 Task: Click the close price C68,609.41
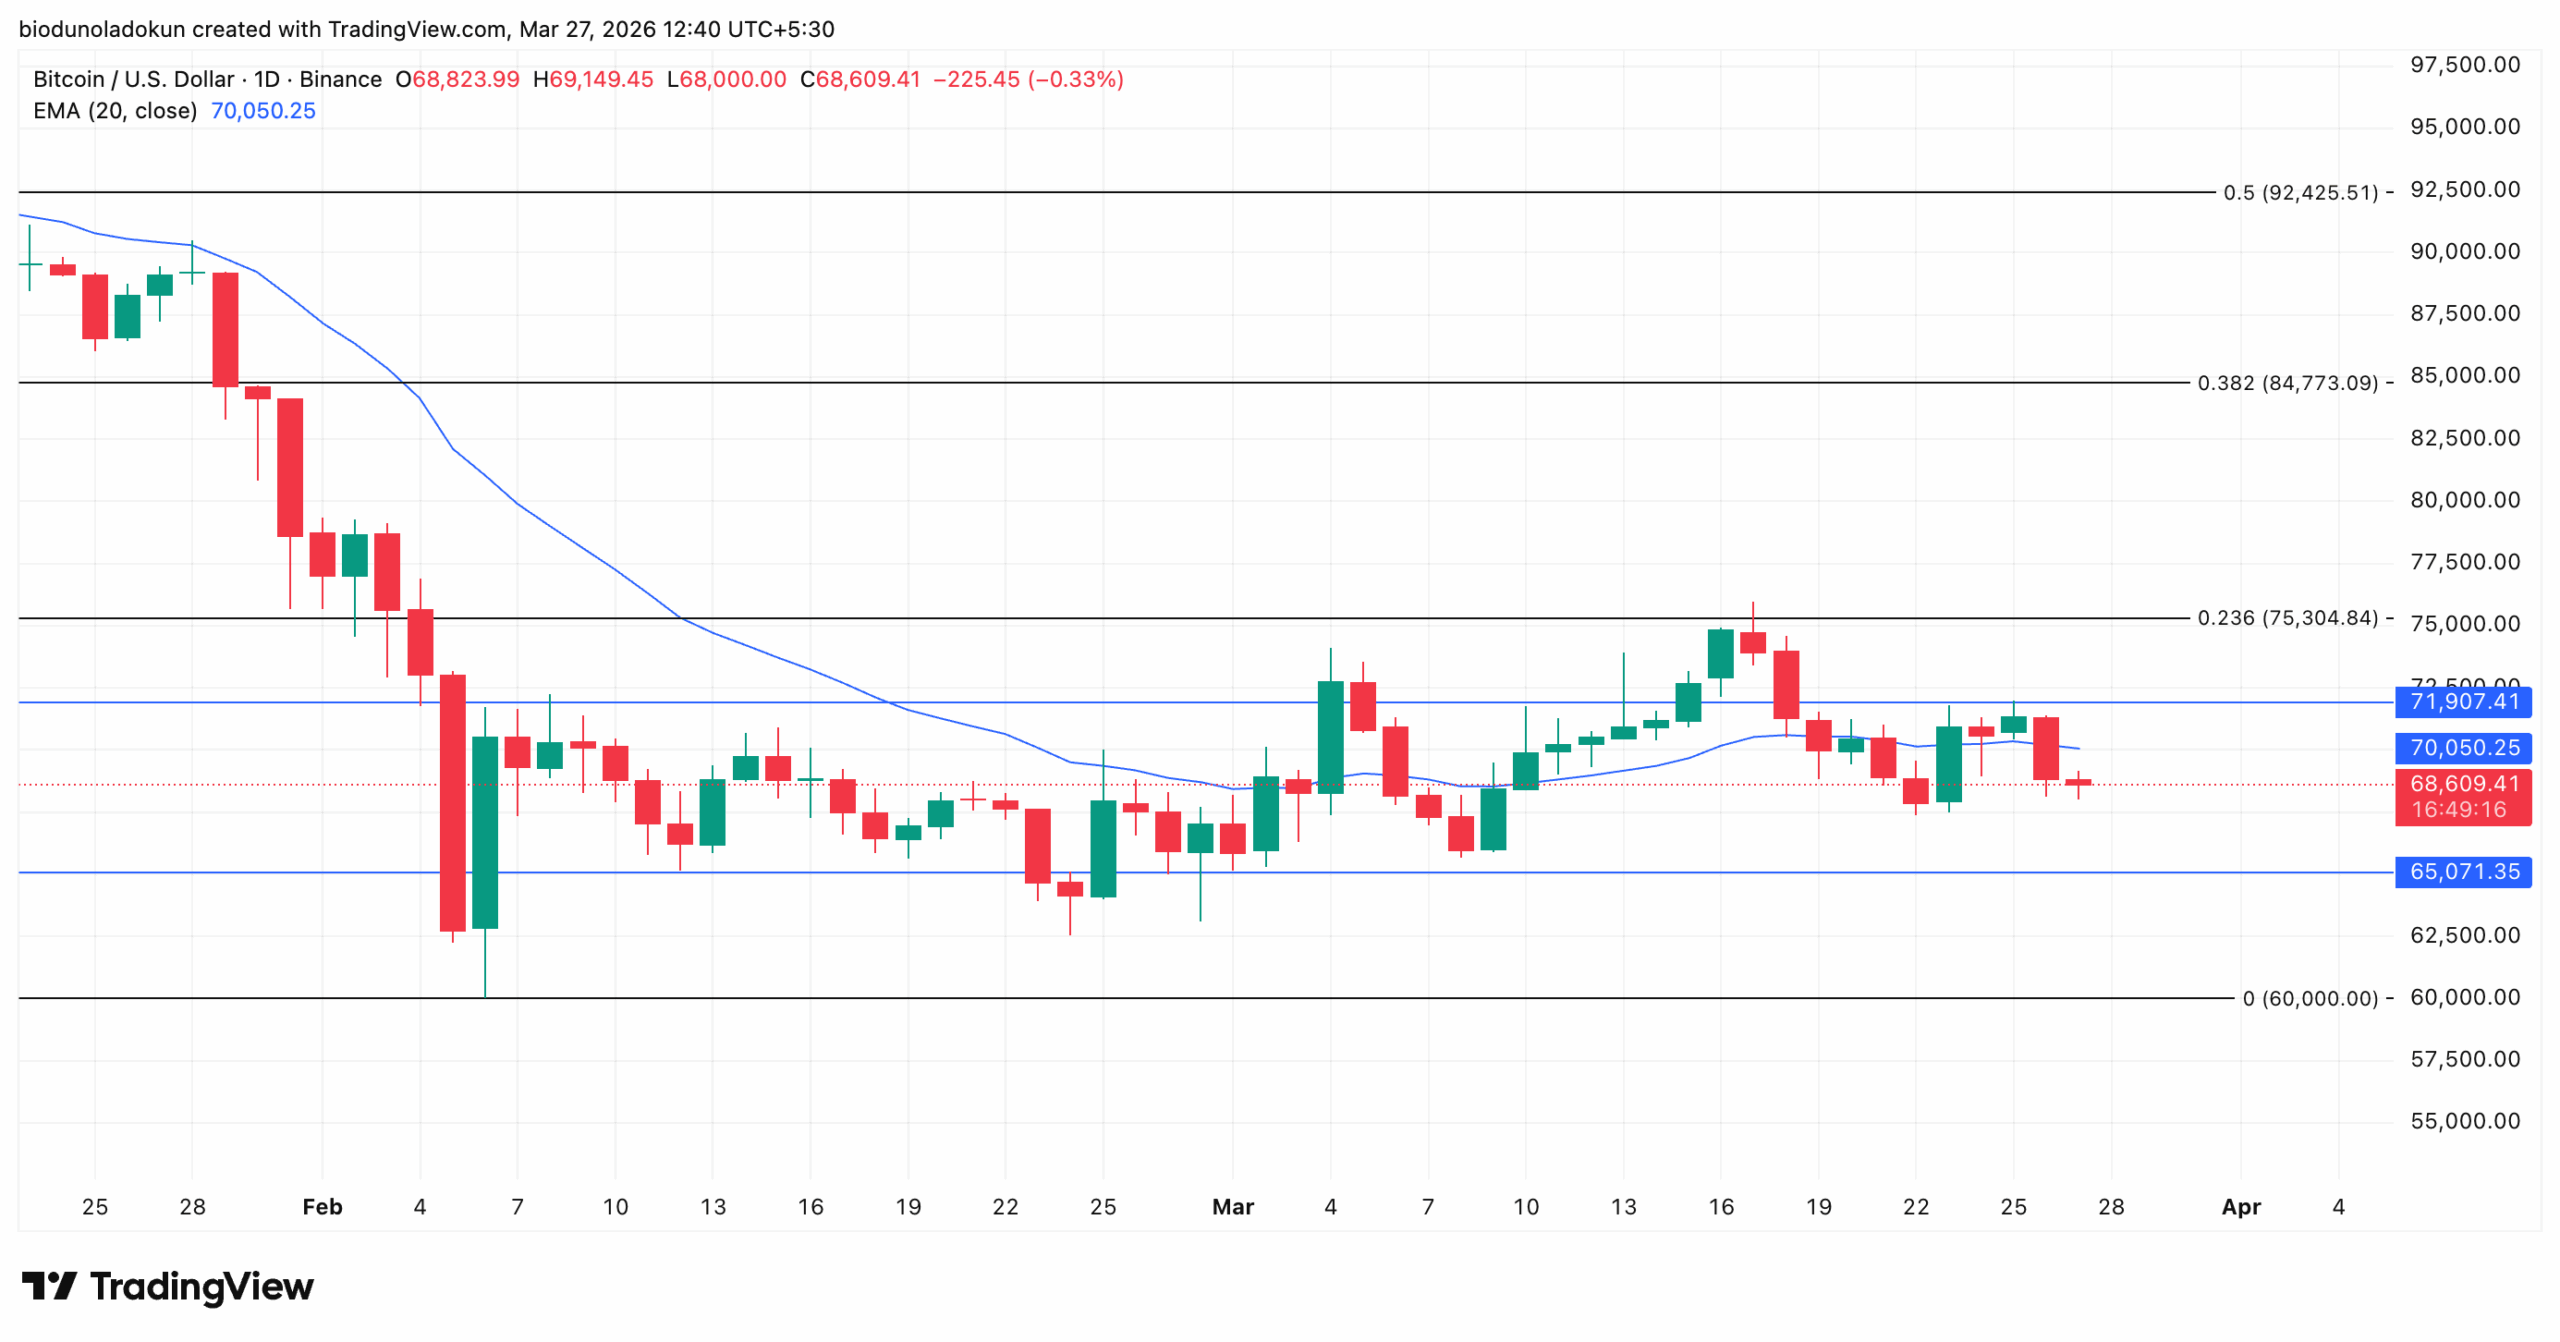(860, 79)
